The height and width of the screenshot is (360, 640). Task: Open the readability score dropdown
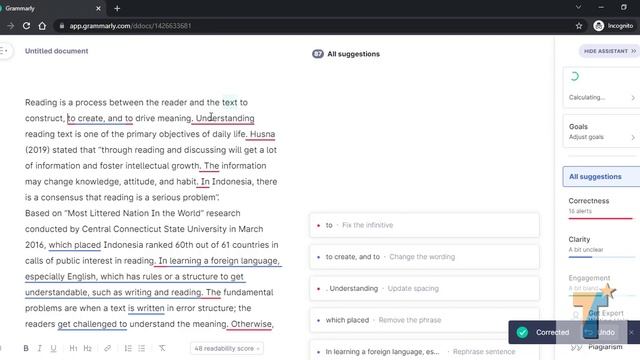[227, 349]
